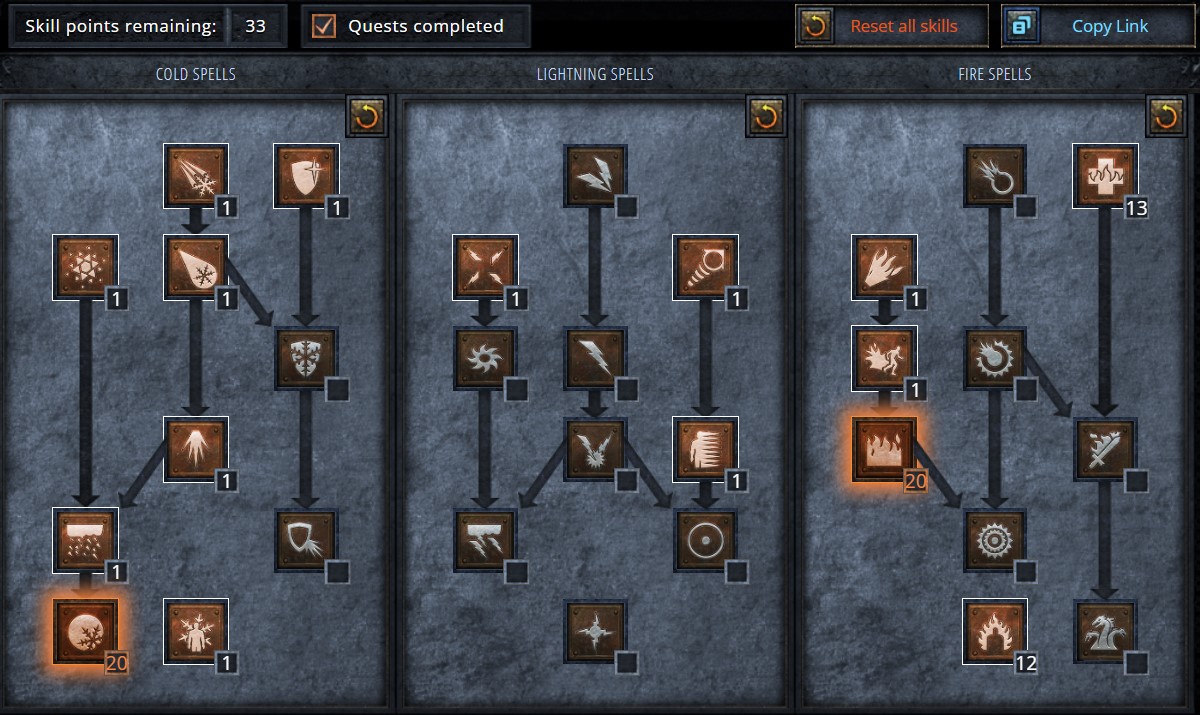Select the Chain Lightning skill
The image size is (1200, 715).
596,449
